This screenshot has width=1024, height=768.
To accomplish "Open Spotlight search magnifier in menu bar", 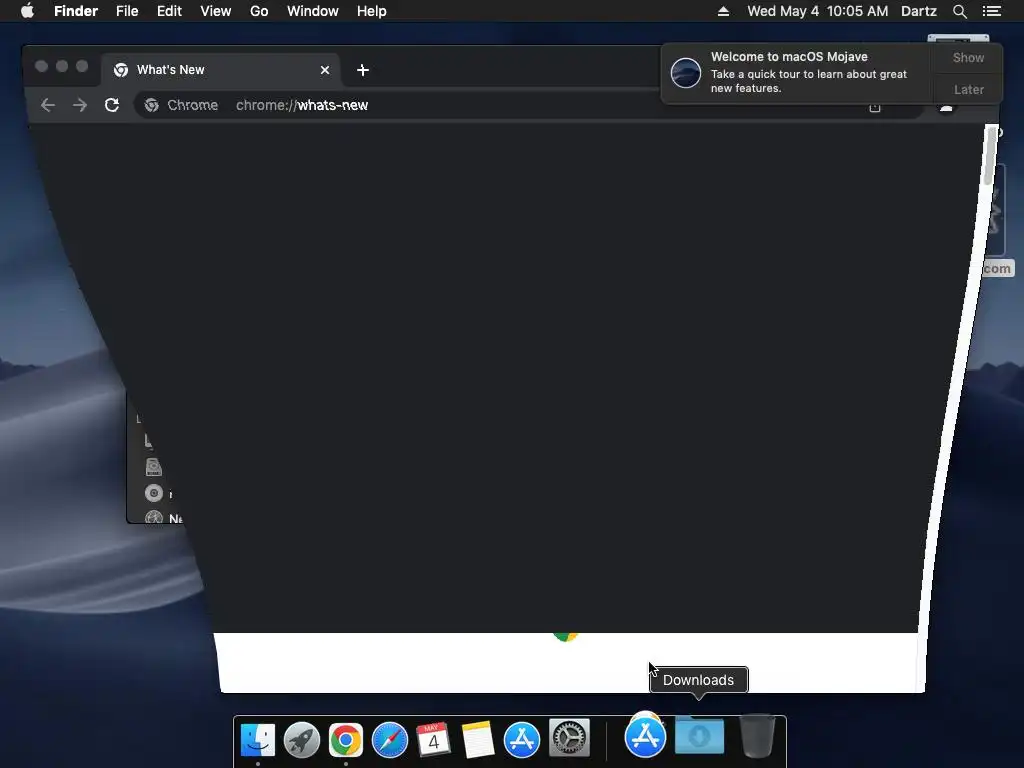I will point(959,11).
